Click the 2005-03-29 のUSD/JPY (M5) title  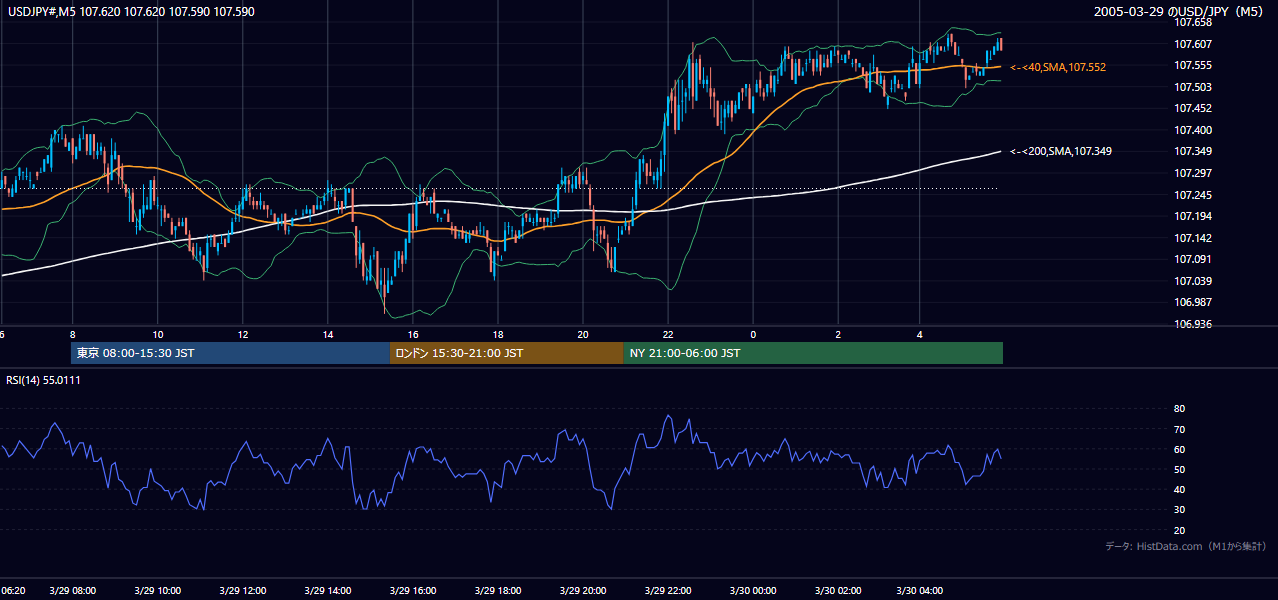pos(1180,11)
